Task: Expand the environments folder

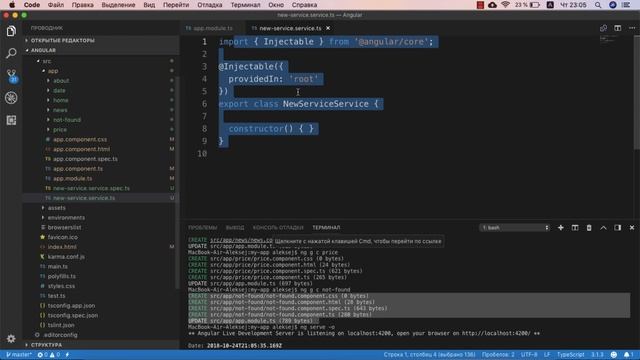Action: (x=66, y=218)
